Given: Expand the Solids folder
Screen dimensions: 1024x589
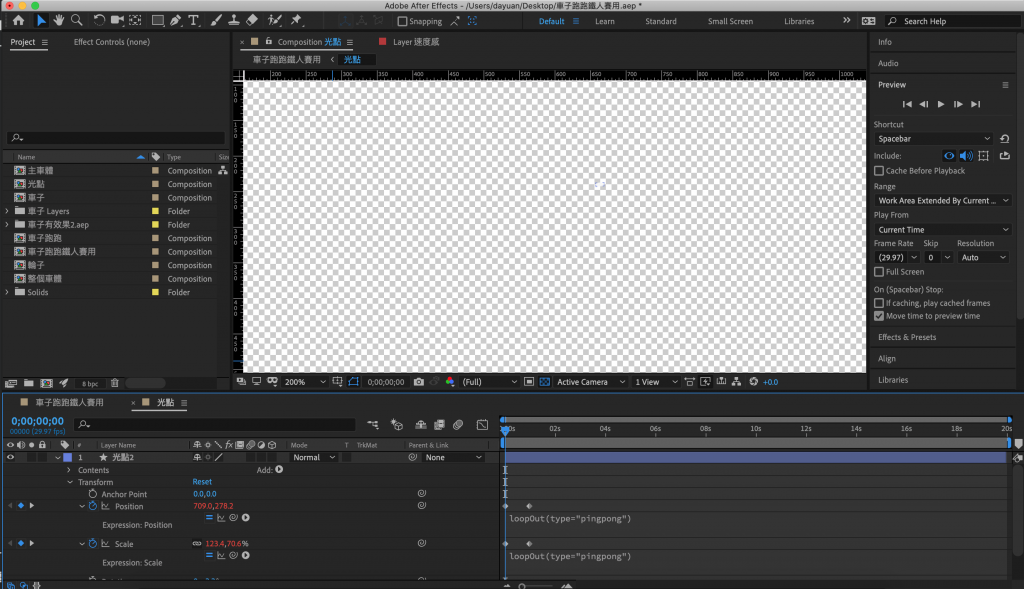Looking at the screenshot, I should coord(7,292).
